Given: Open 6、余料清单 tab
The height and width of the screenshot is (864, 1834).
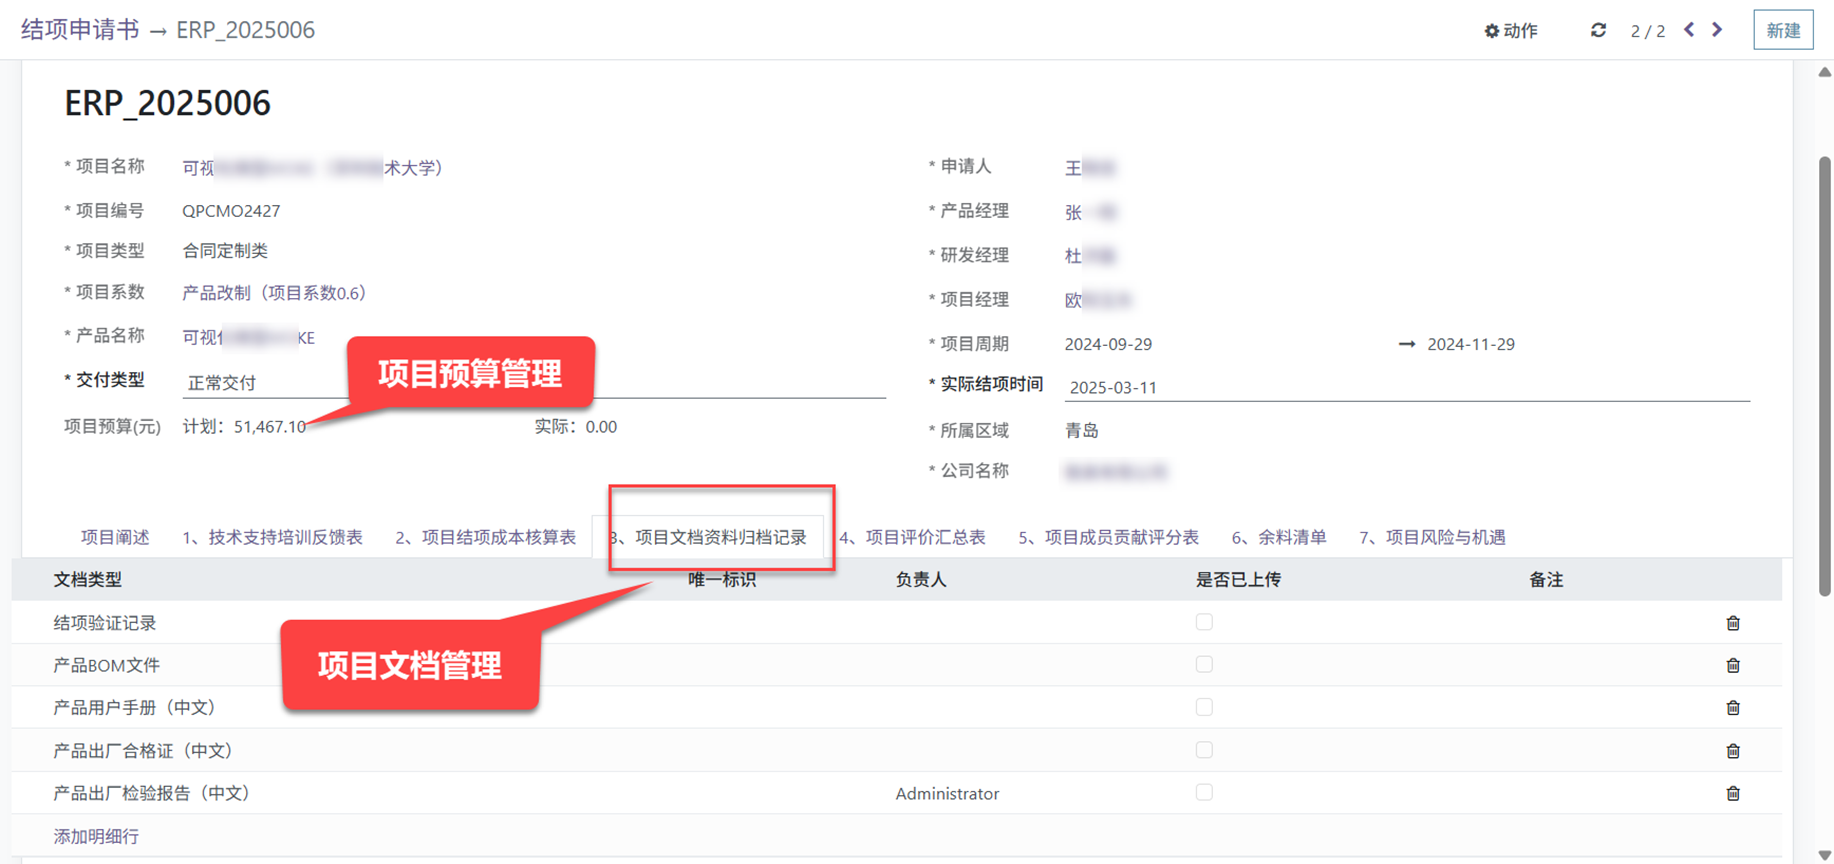Looking at the screenshot, I should point(1279,537).
